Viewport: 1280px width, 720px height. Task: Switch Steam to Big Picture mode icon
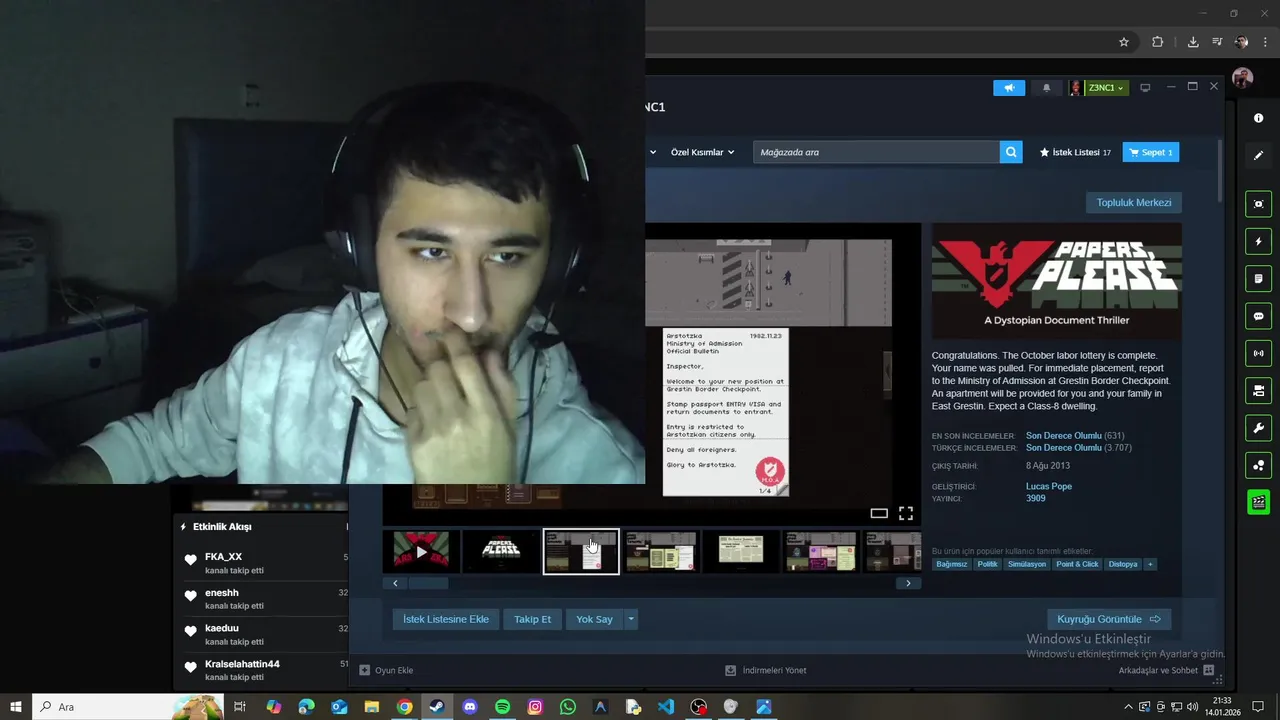tap(1145, 88)
